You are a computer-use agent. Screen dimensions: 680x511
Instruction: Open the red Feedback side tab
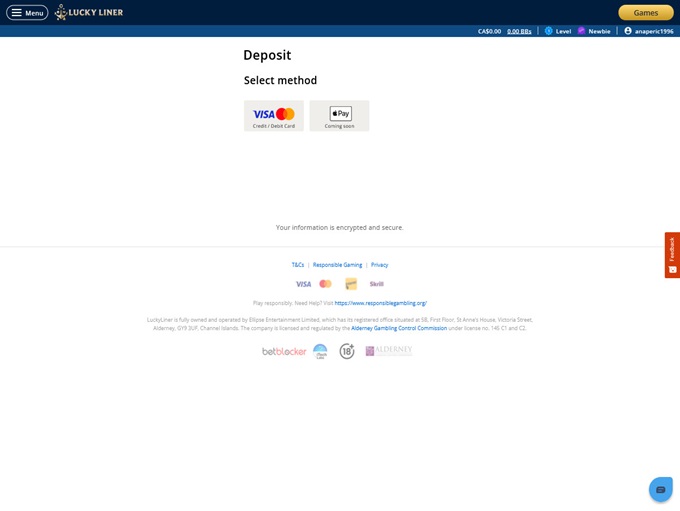point(672,255)
